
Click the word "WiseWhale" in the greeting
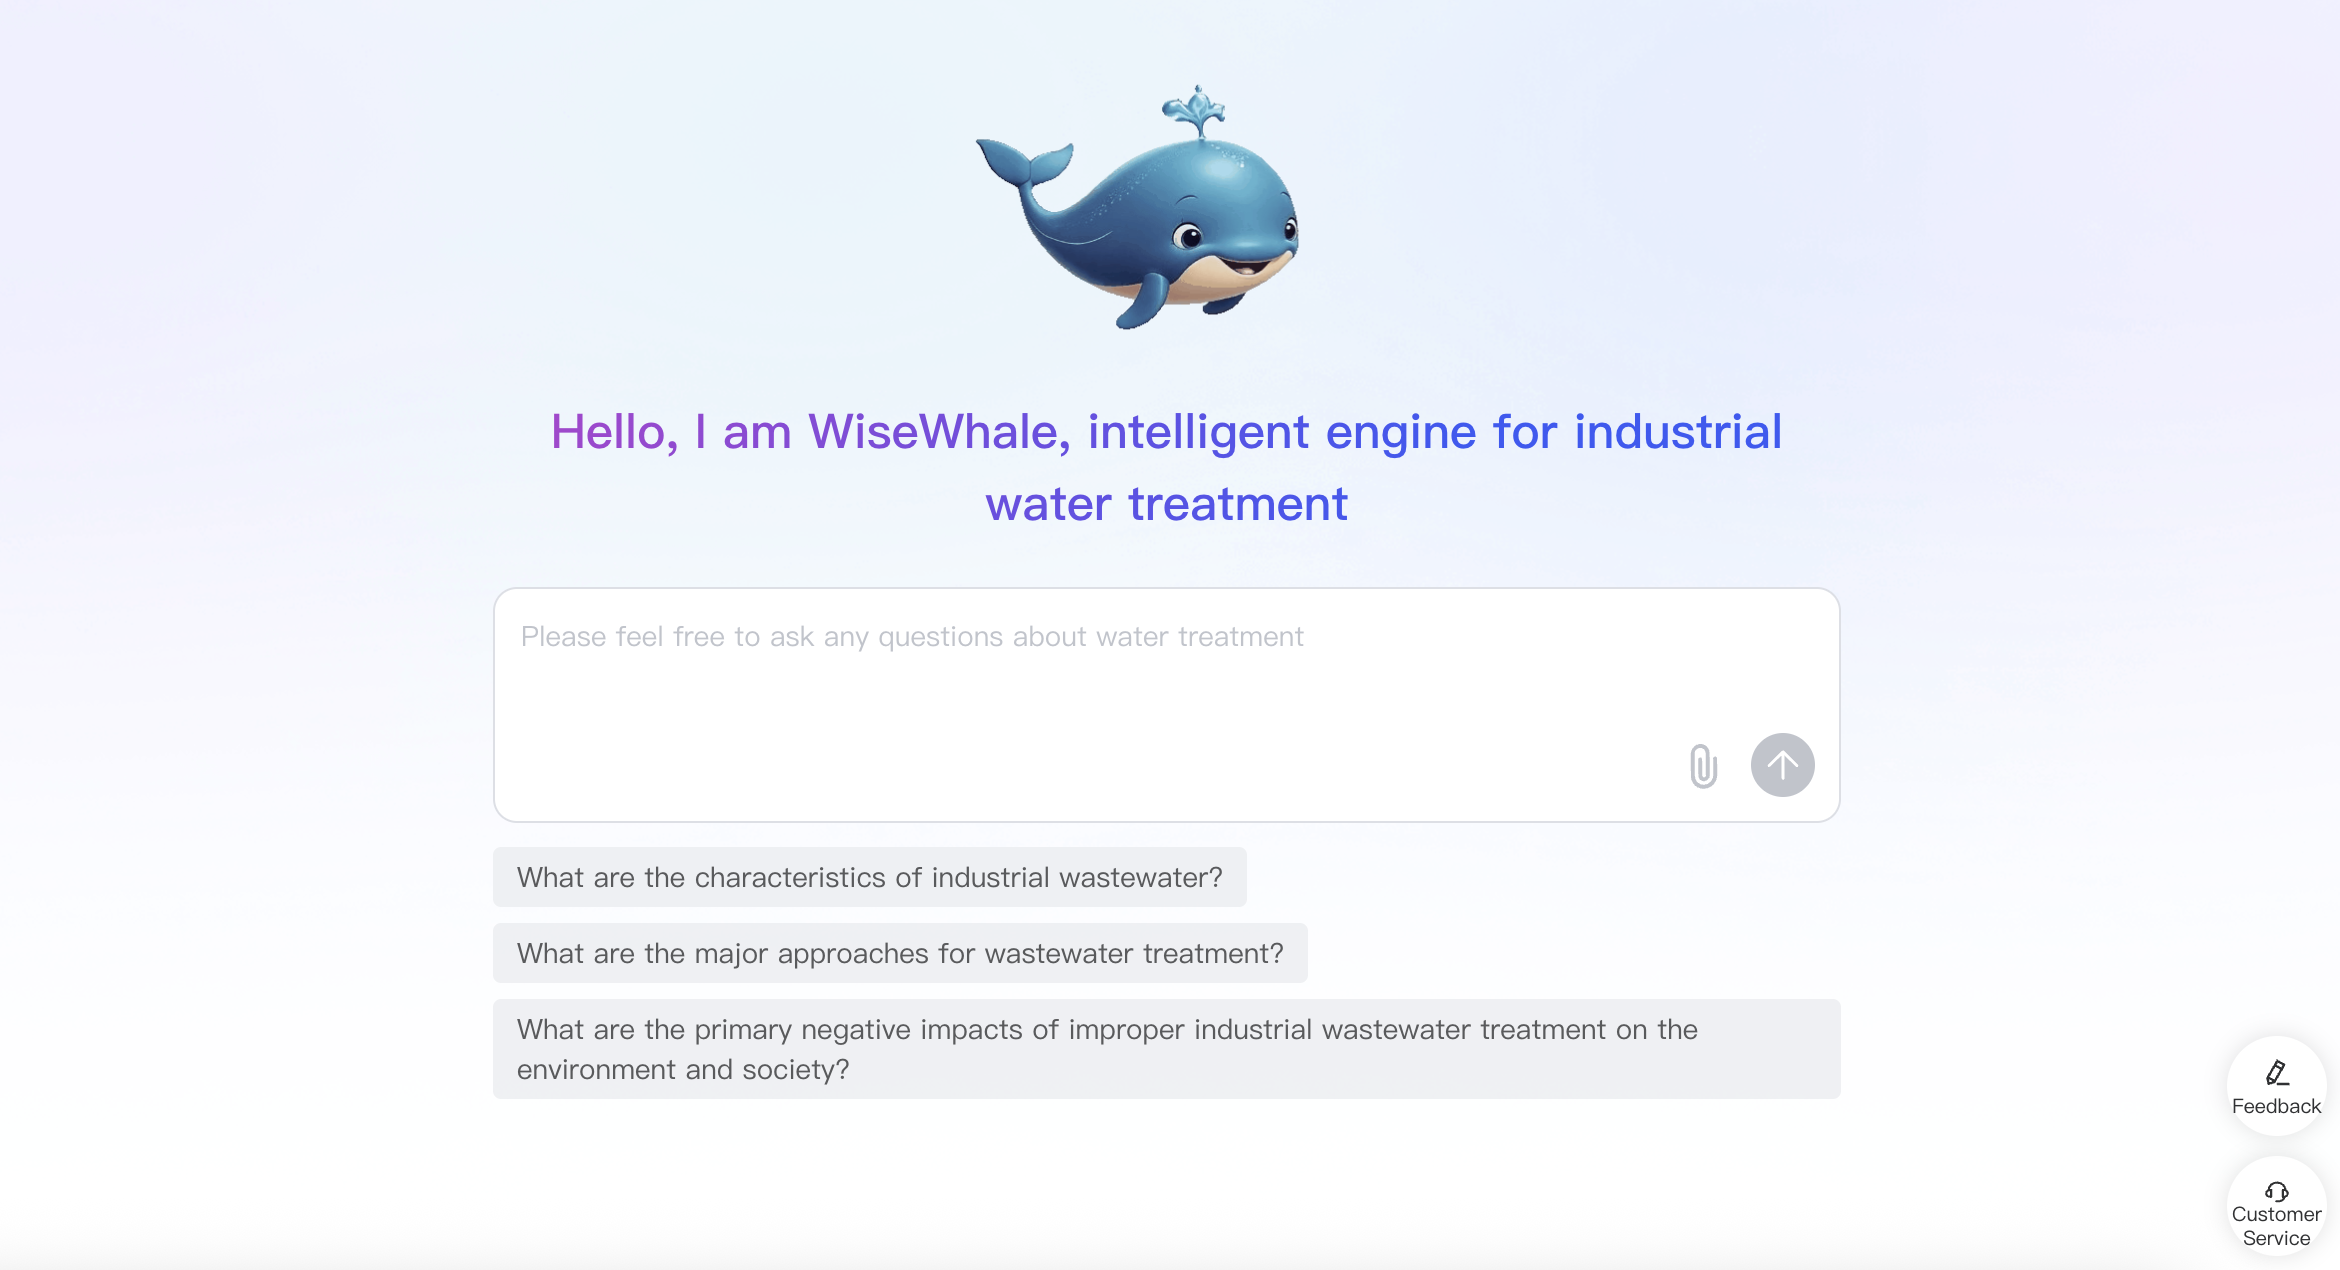[939, 432]
